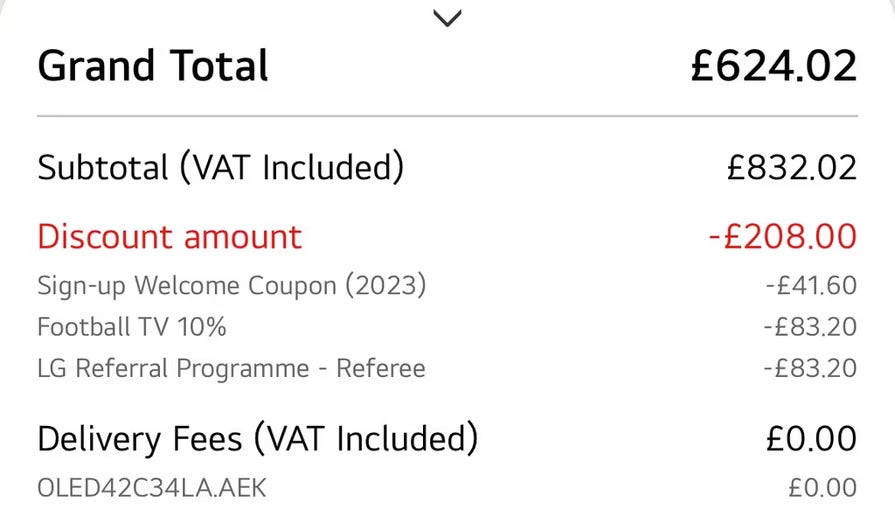895x531 pixels.
Task: Click the grey £0.00 beside the model code
Action: tap(822, 488)
